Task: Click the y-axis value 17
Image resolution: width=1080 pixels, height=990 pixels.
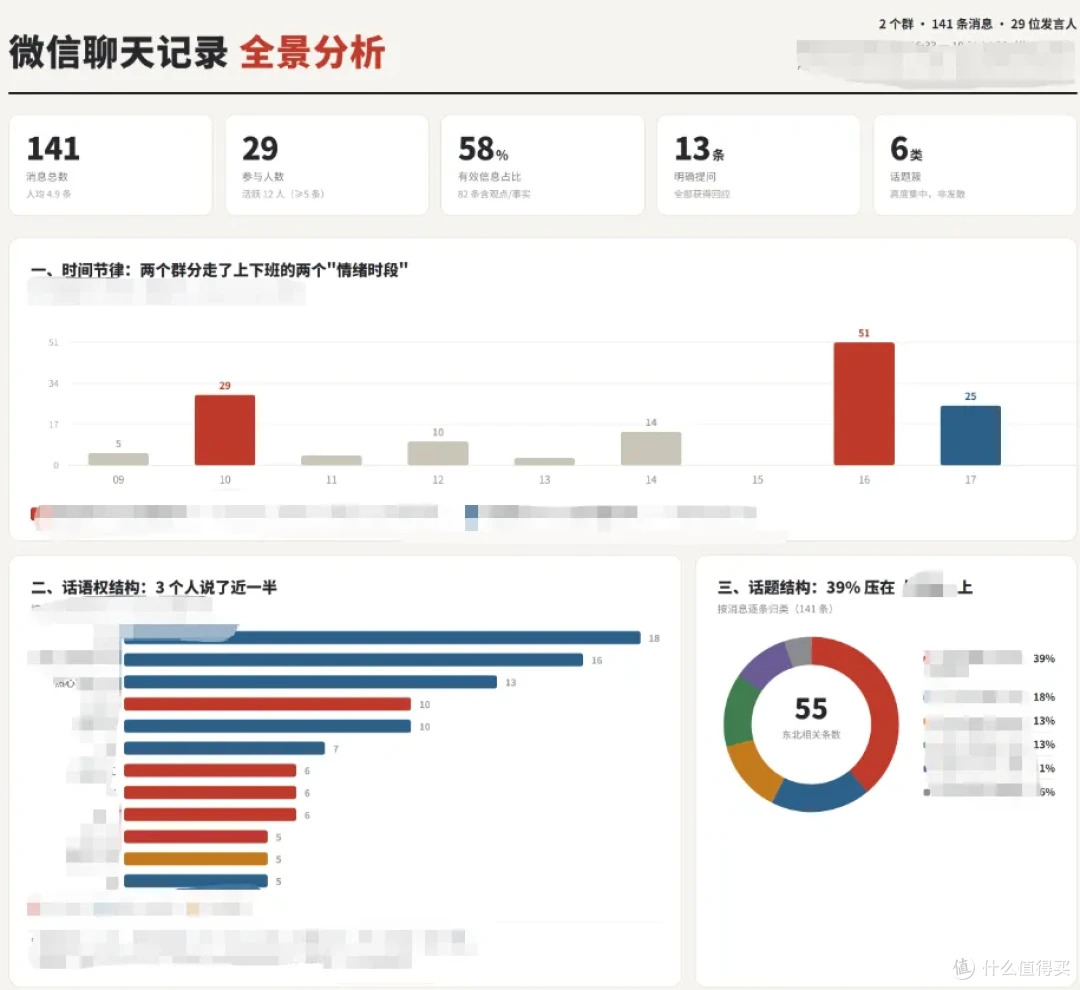Action: pos(53,424)
